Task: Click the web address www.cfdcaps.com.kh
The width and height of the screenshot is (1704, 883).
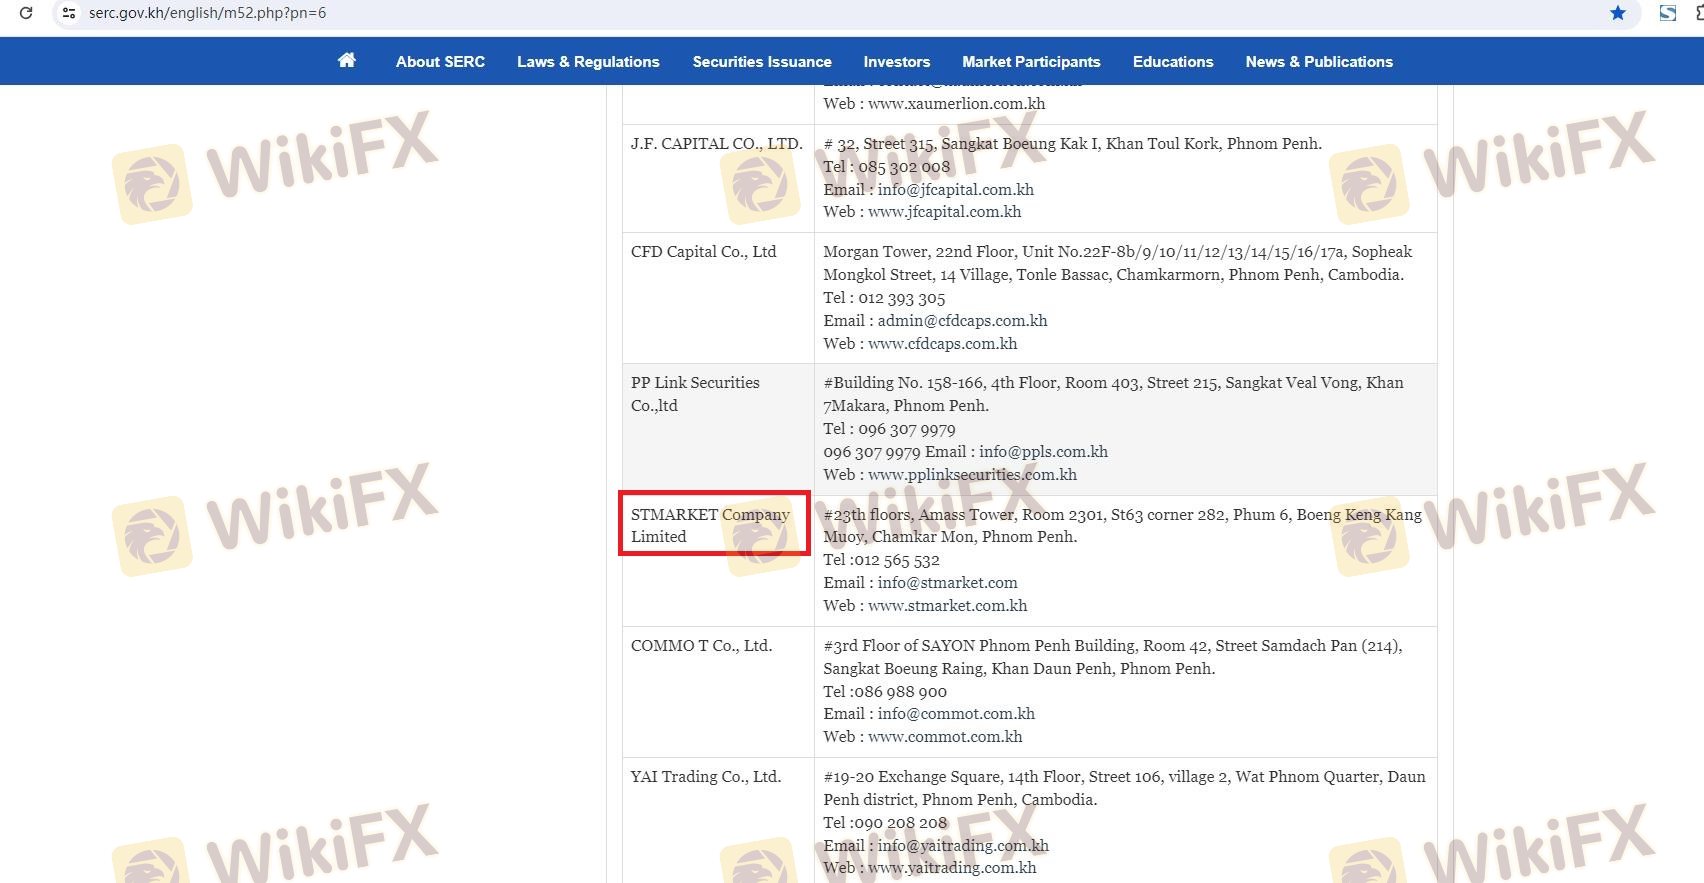Action: 943,344
